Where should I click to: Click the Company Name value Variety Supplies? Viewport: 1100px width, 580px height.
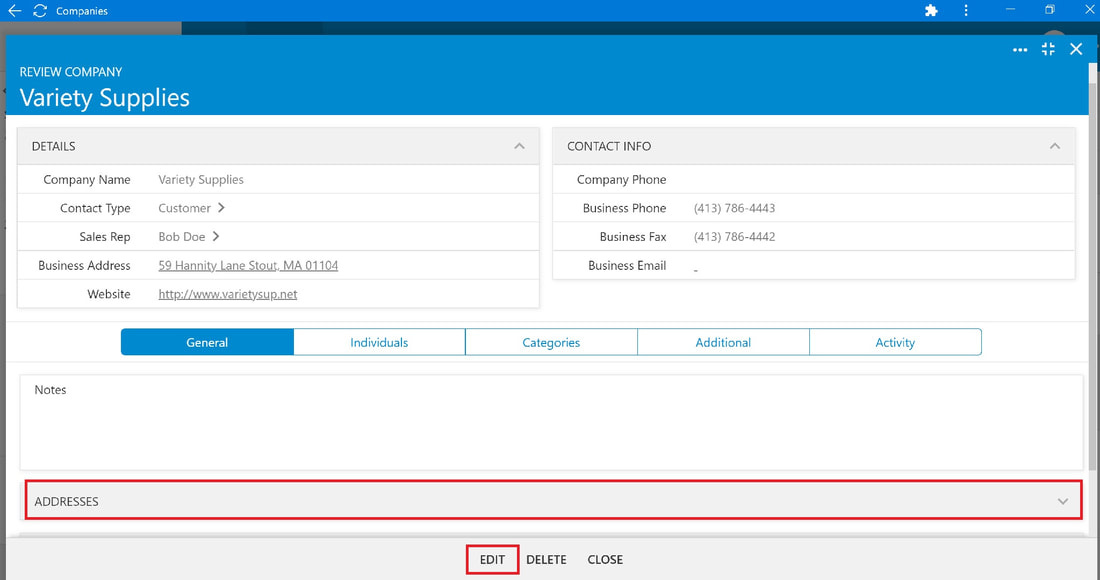pos(201,180)
